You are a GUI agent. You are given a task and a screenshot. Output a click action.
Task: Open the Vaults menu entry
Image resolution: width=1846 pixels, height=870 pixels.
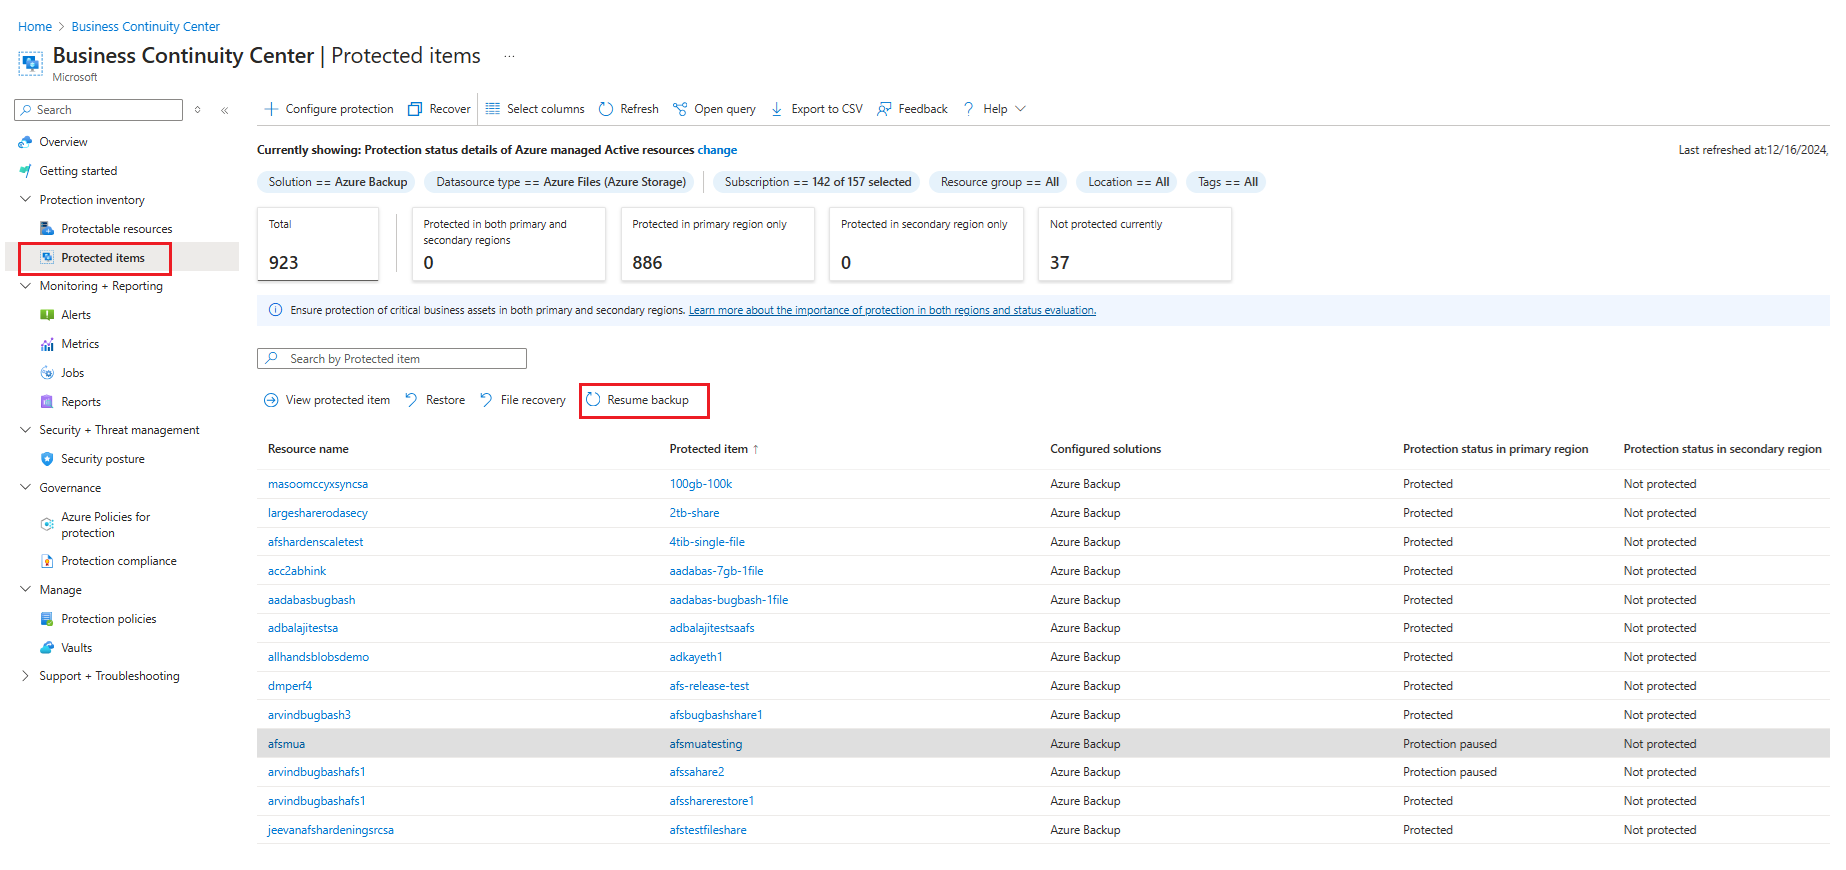76,648
